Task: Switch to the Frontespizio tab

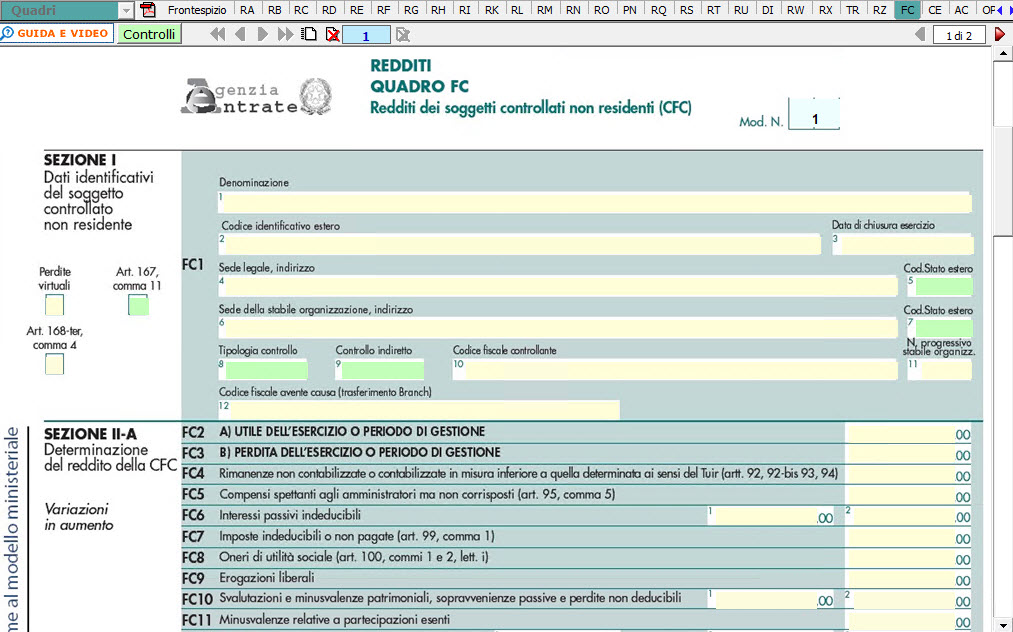Action: point(197,10)
